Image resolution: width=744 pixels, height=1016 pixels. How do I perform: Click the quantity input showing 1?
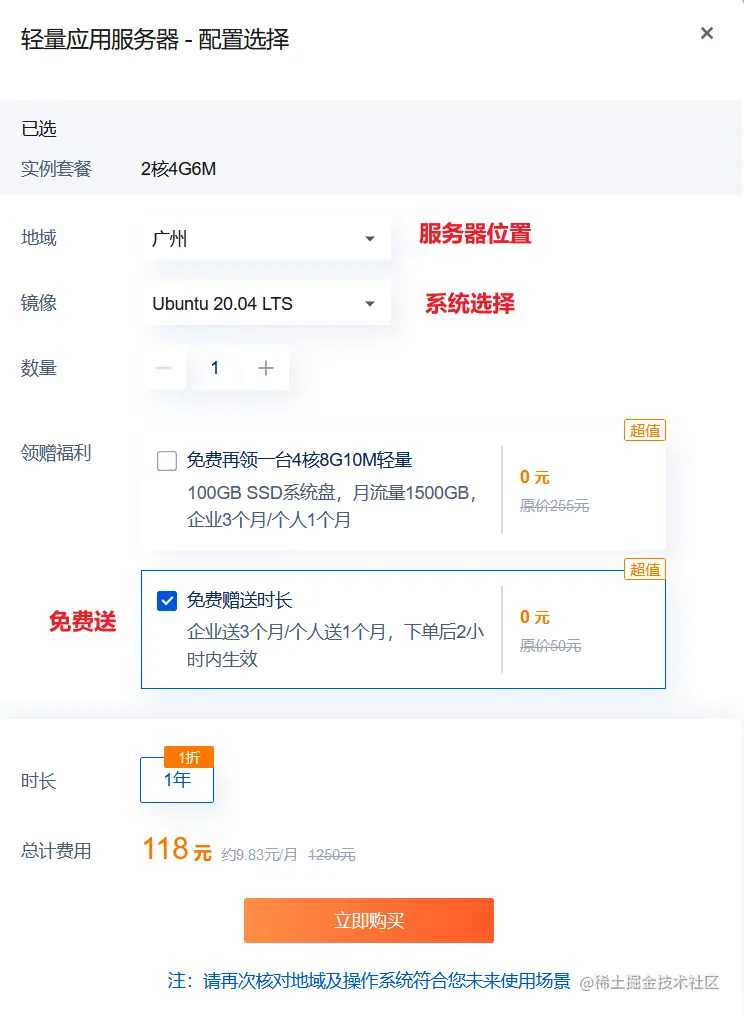pyautogui.click(x=214, y=368)
